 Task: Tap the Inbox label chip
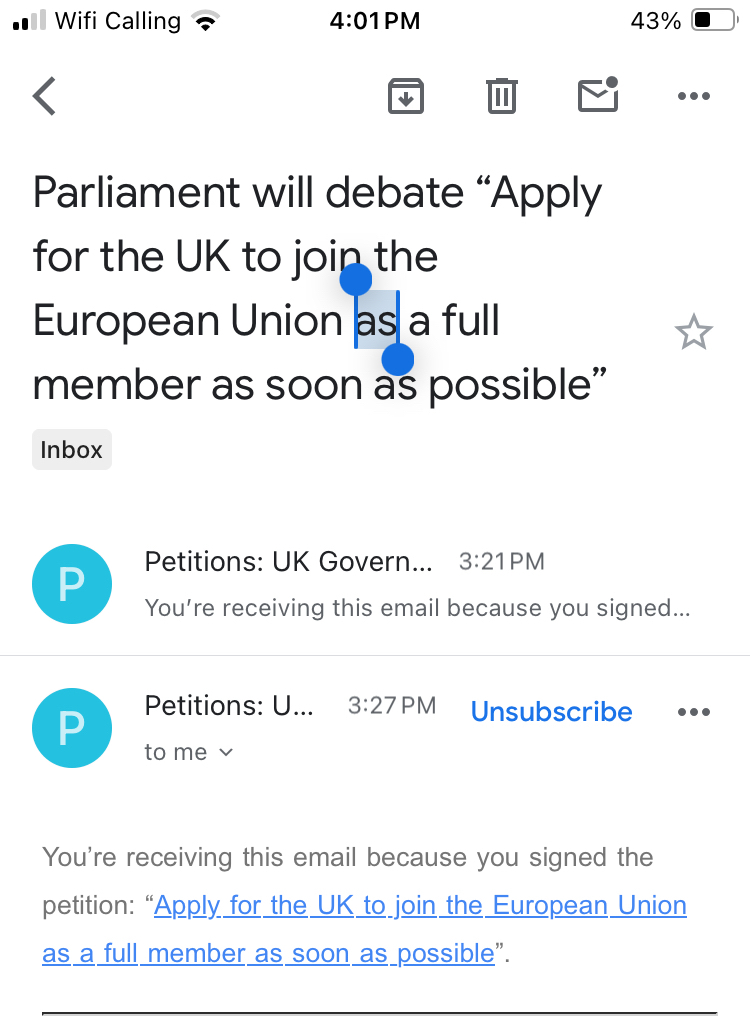(x=71, y=450)
